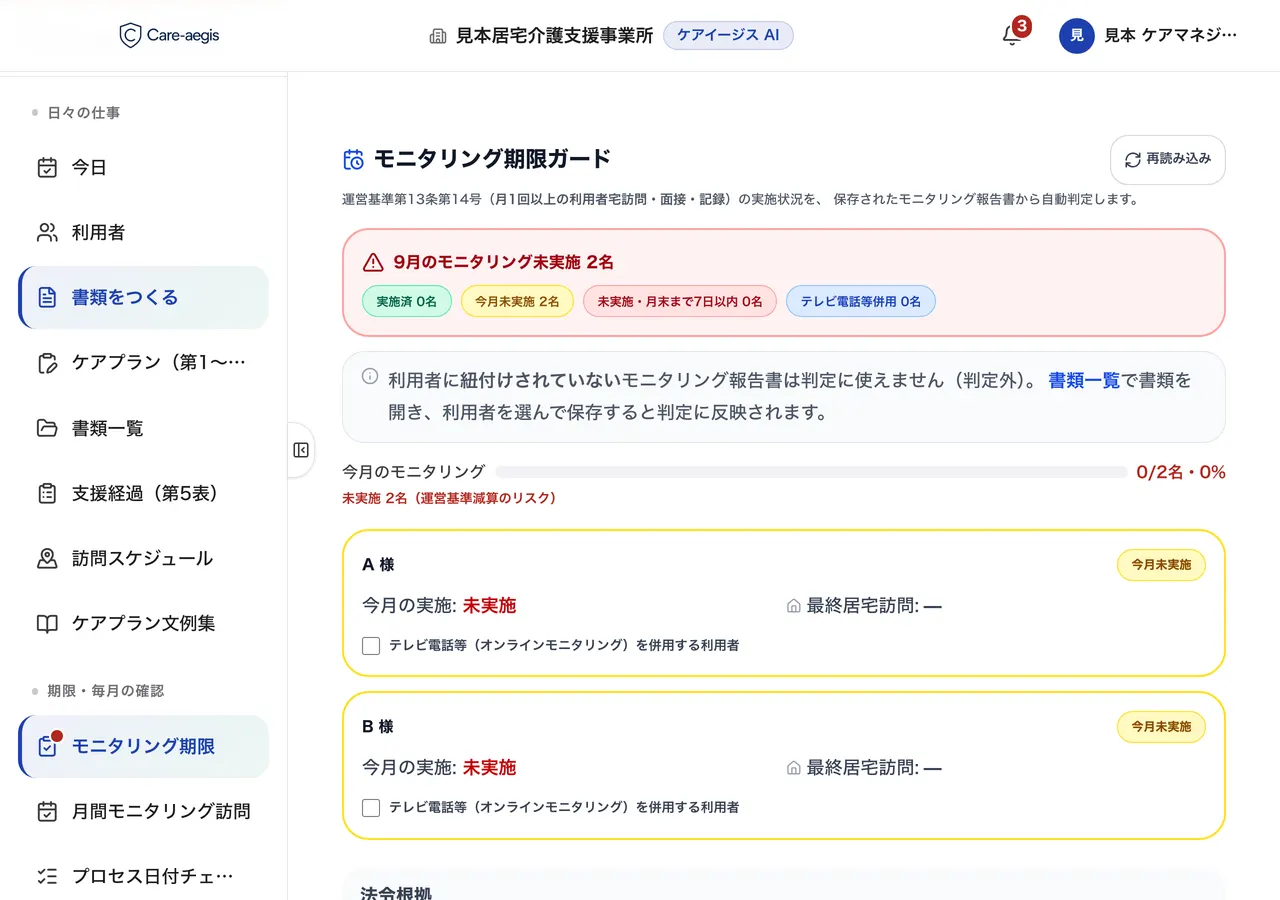
Task: Click the 今月未実施 badge on B 様 card
Action: point(1161,727)
